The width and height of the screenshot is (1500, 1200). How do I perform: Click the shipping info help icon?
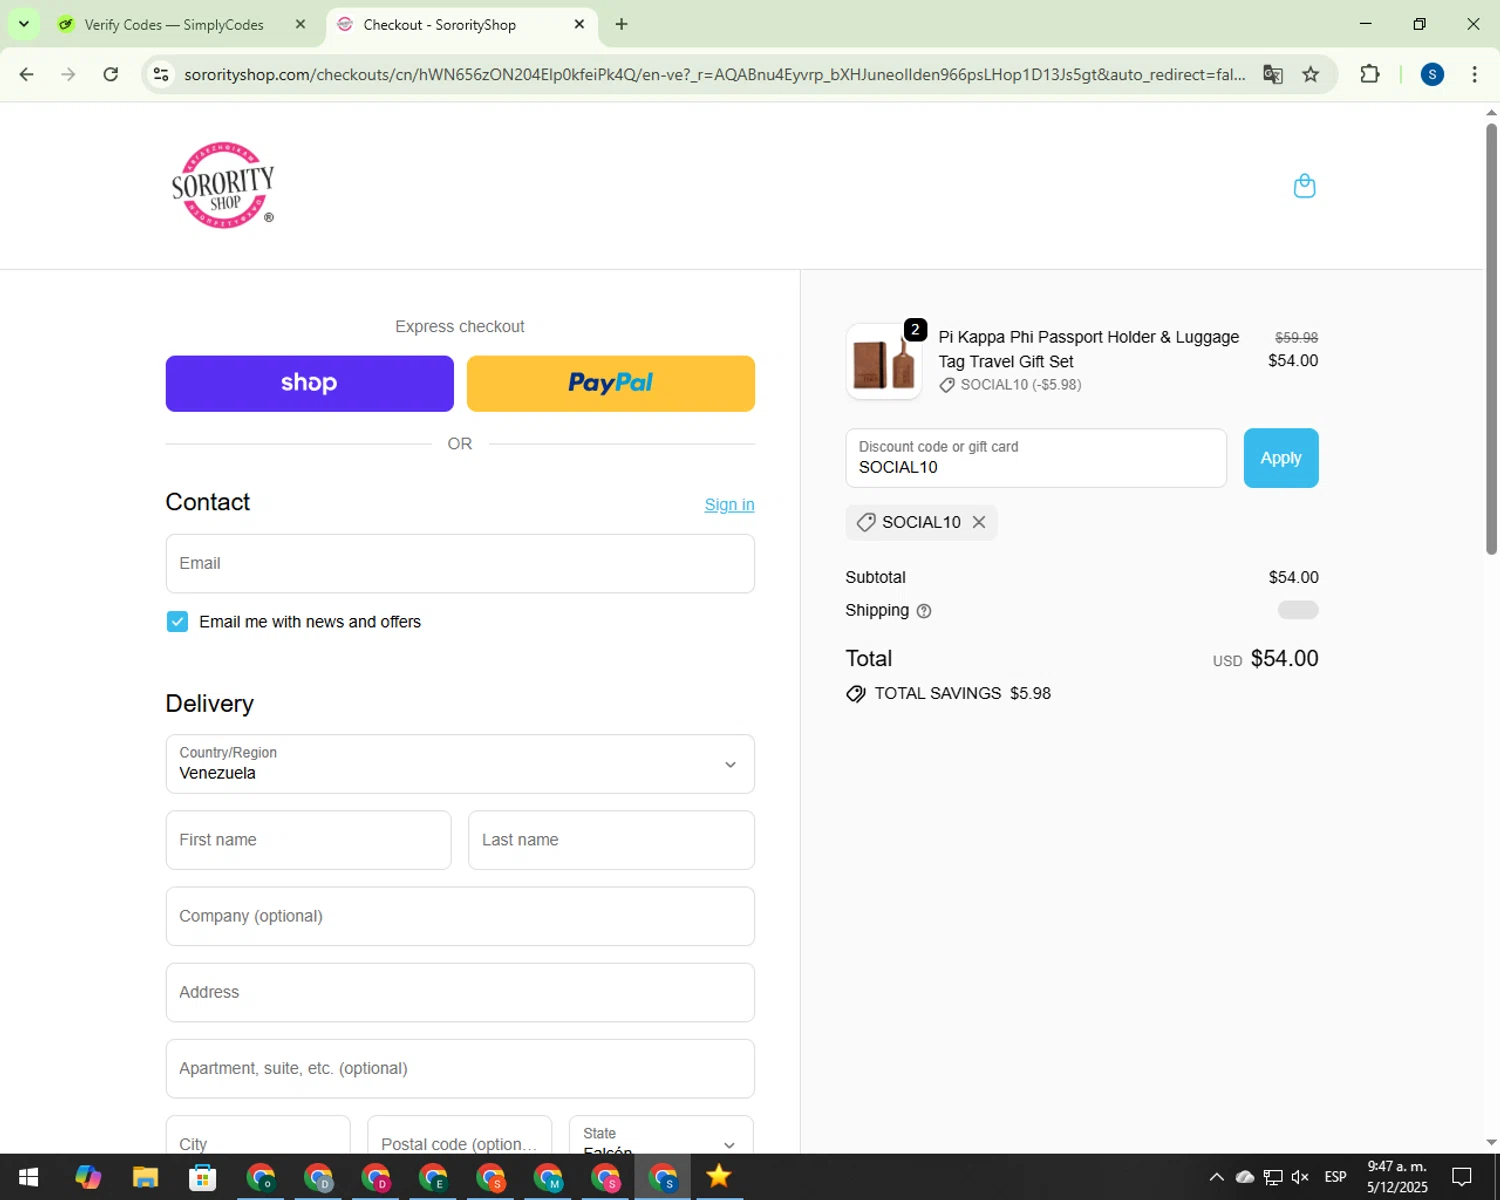(924, 611)
